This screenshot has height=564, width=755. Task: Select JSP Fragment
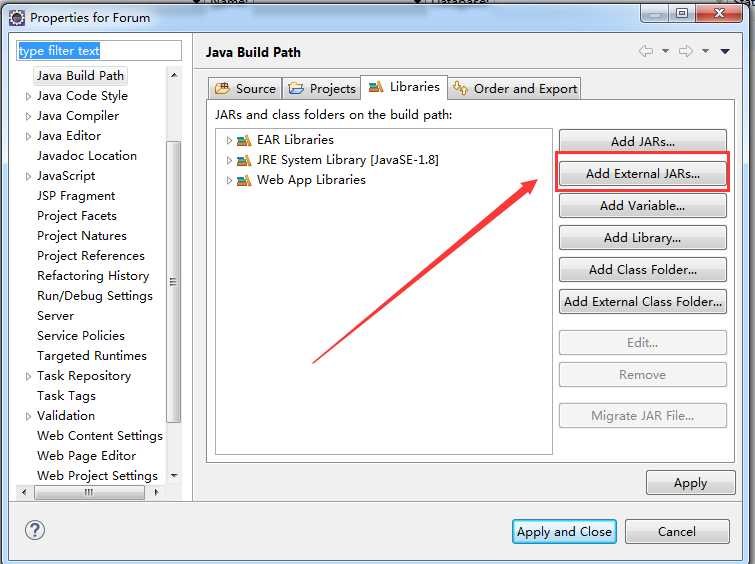[x=76, y=196]
